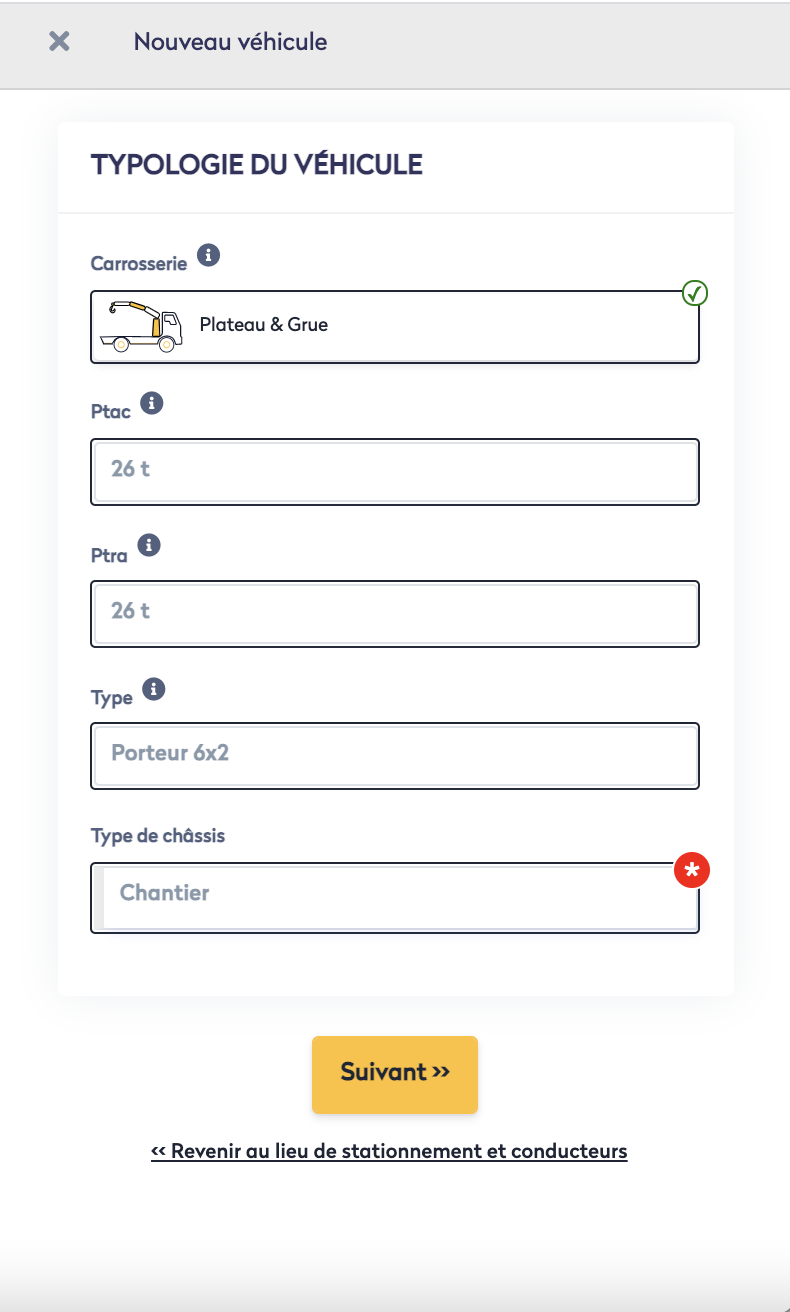Select the Ptra weight input field
Image resolution: width=790 pixels, height=1312 pixels.
pyautogui.click(x=395, y=613)
